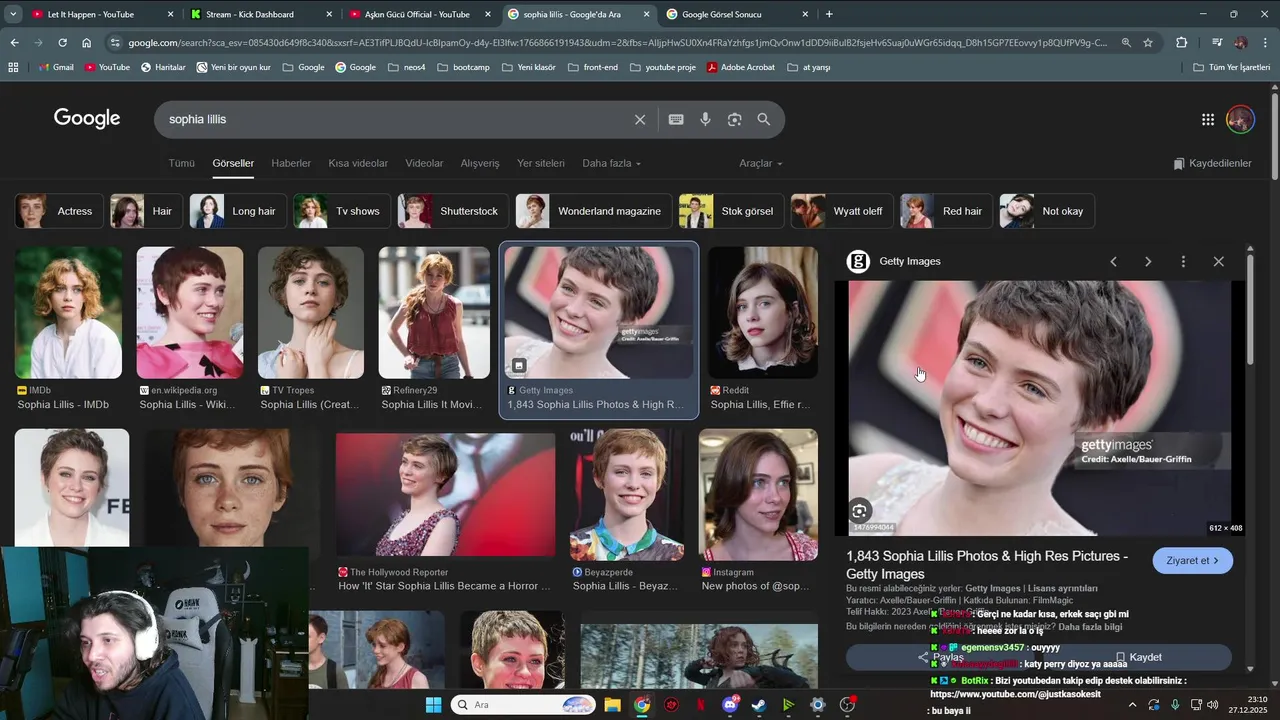
Task: Click taskbar search box
Action: point(524,705)
